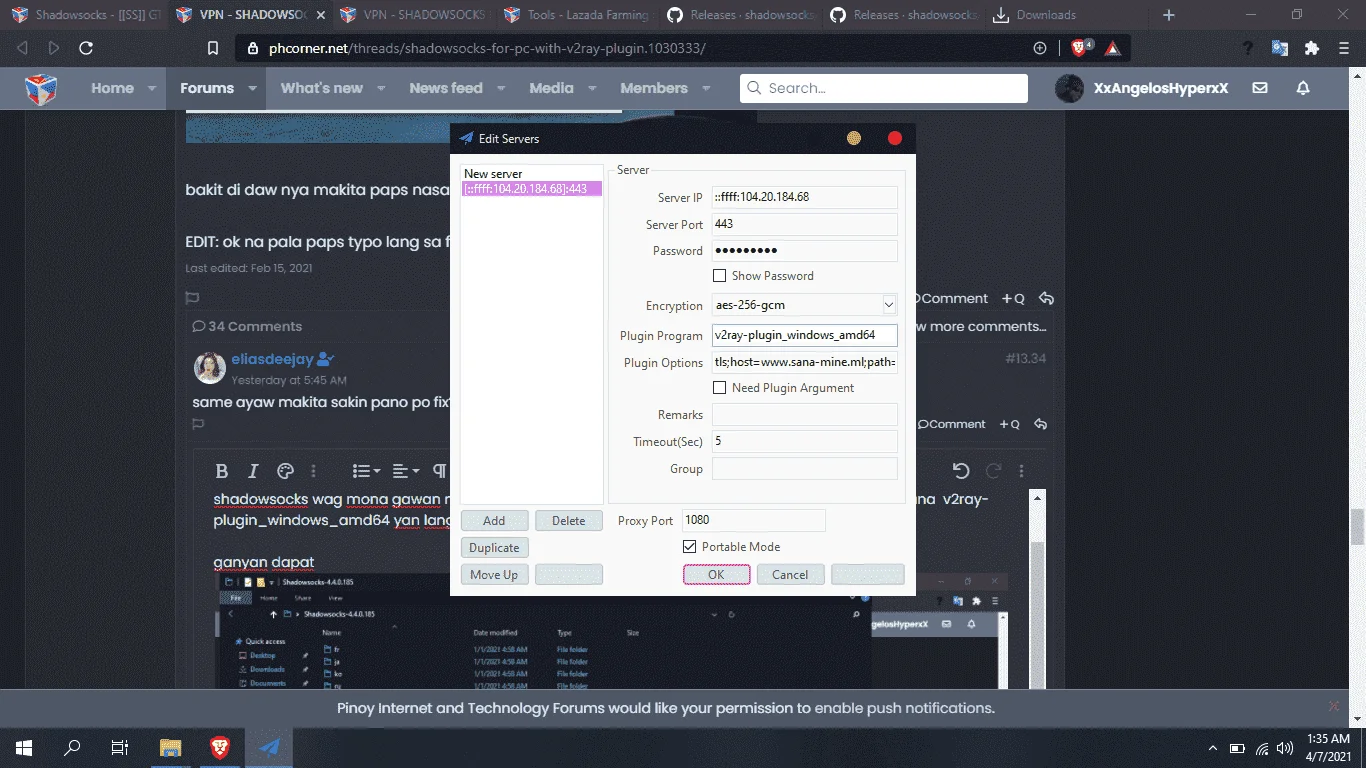Expand the Home menu arrow
The height and width of the screenshot is (768, 1366).
point(152,88)
